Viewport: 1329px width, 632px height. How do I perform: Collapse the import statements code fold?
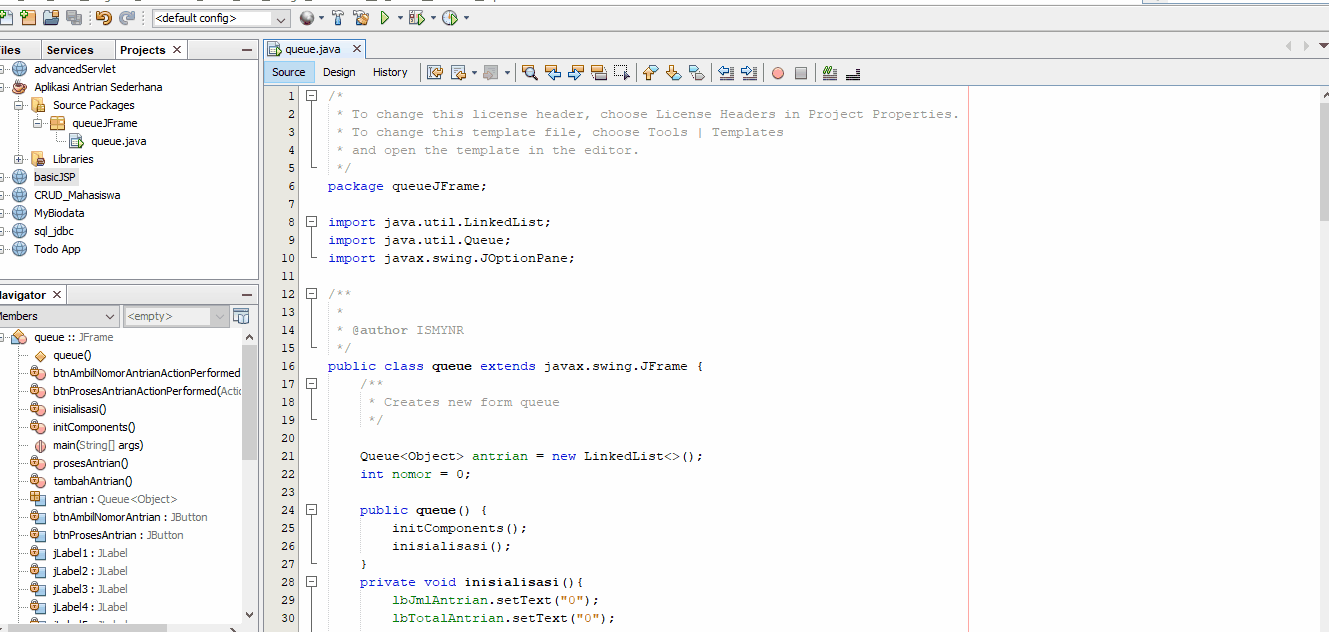click(x=311, y=221)
